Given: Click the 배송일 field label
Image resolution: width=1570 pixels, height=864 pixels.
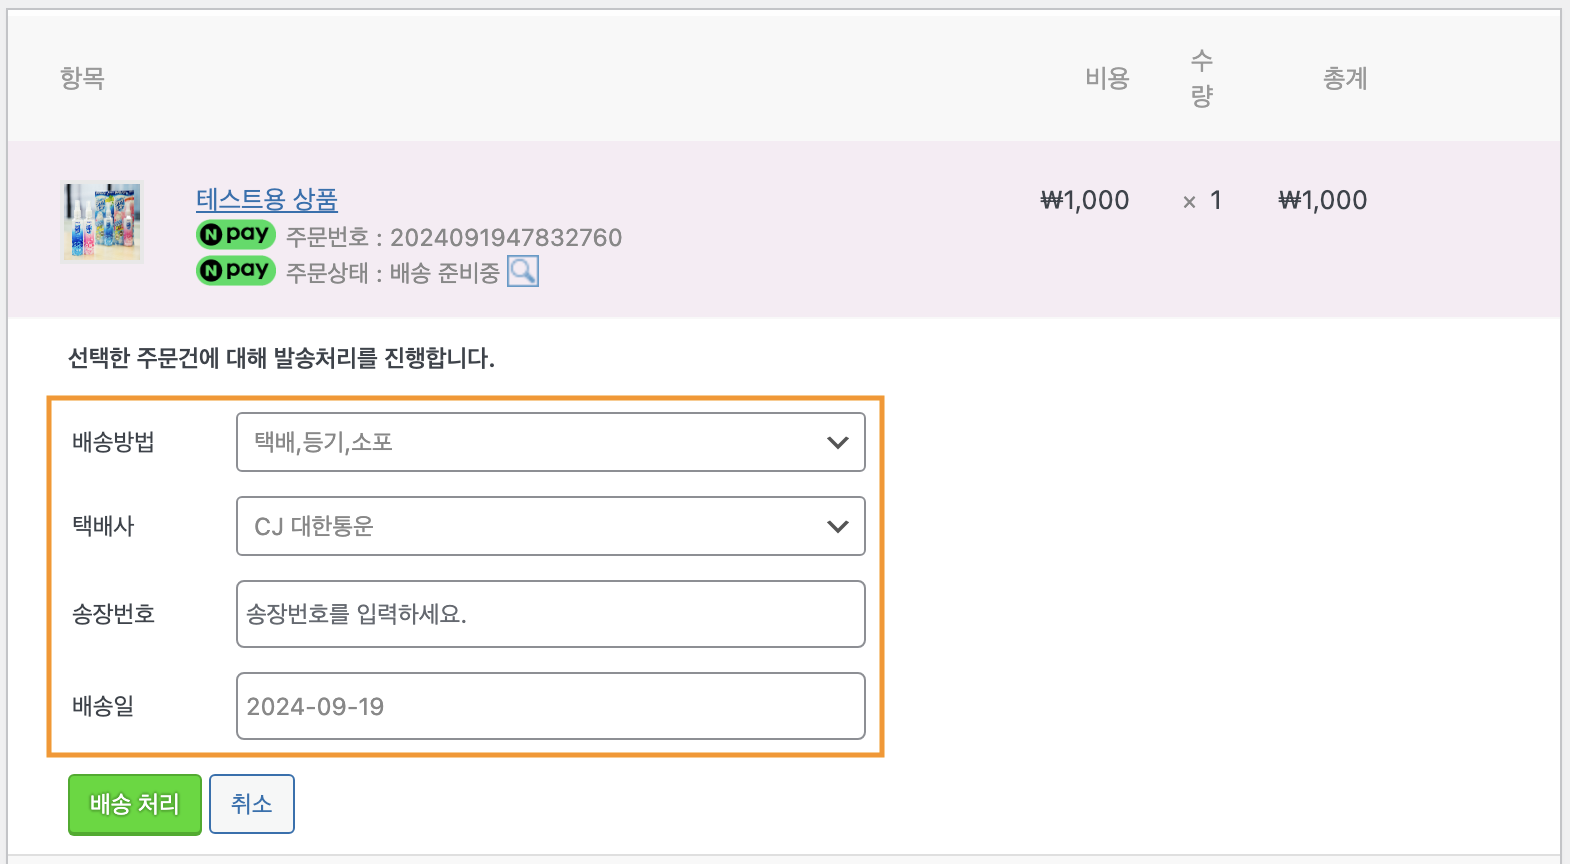Looking at the screenshot, I should click(103, 706).
